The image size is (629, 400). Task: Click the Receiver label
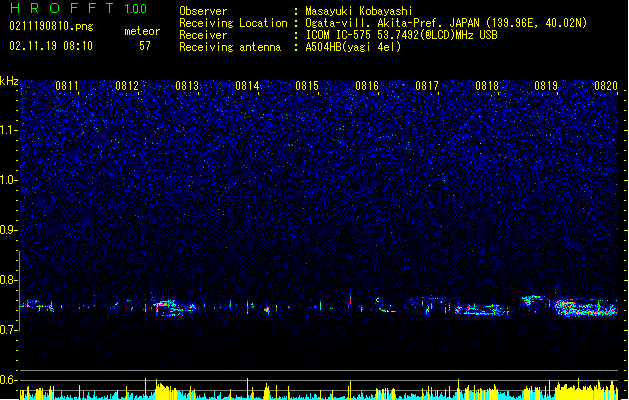coord(203,35)
